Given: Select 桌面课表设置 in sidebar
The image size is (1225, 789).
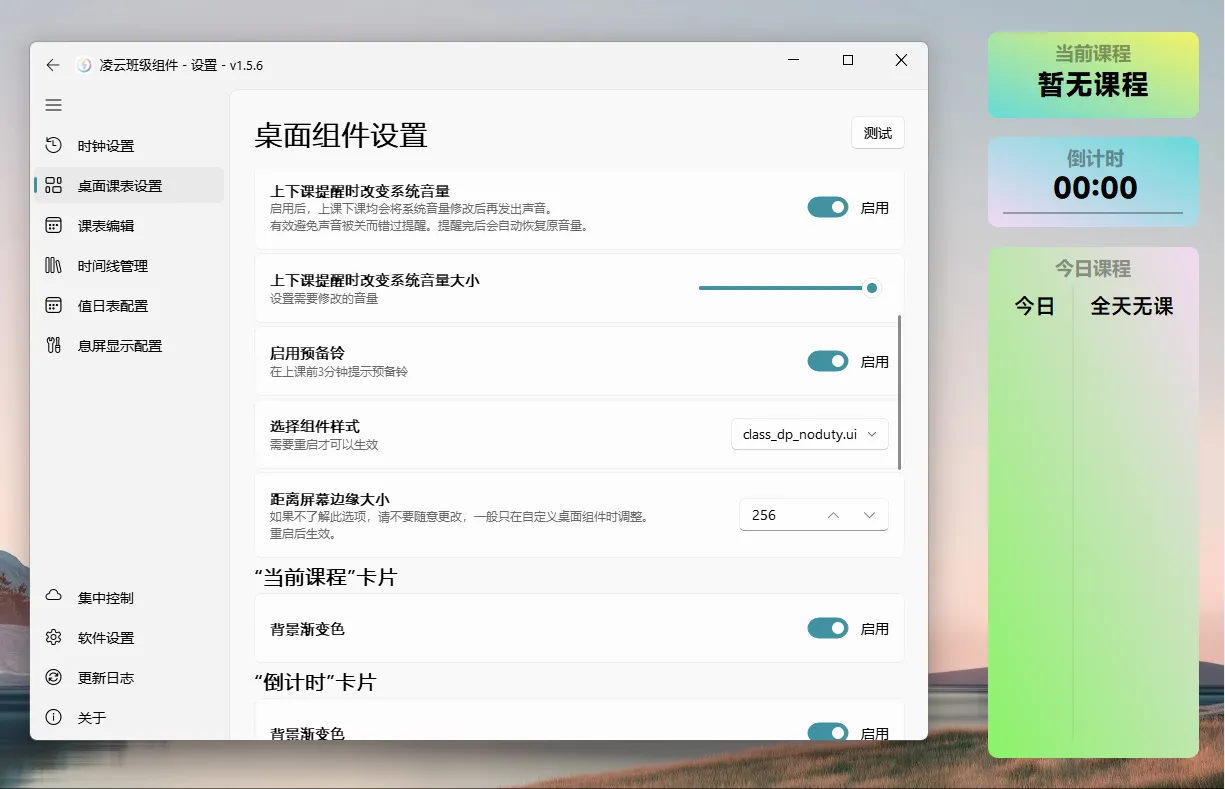Looking at the screenshot, I should (x=129, y=186).
